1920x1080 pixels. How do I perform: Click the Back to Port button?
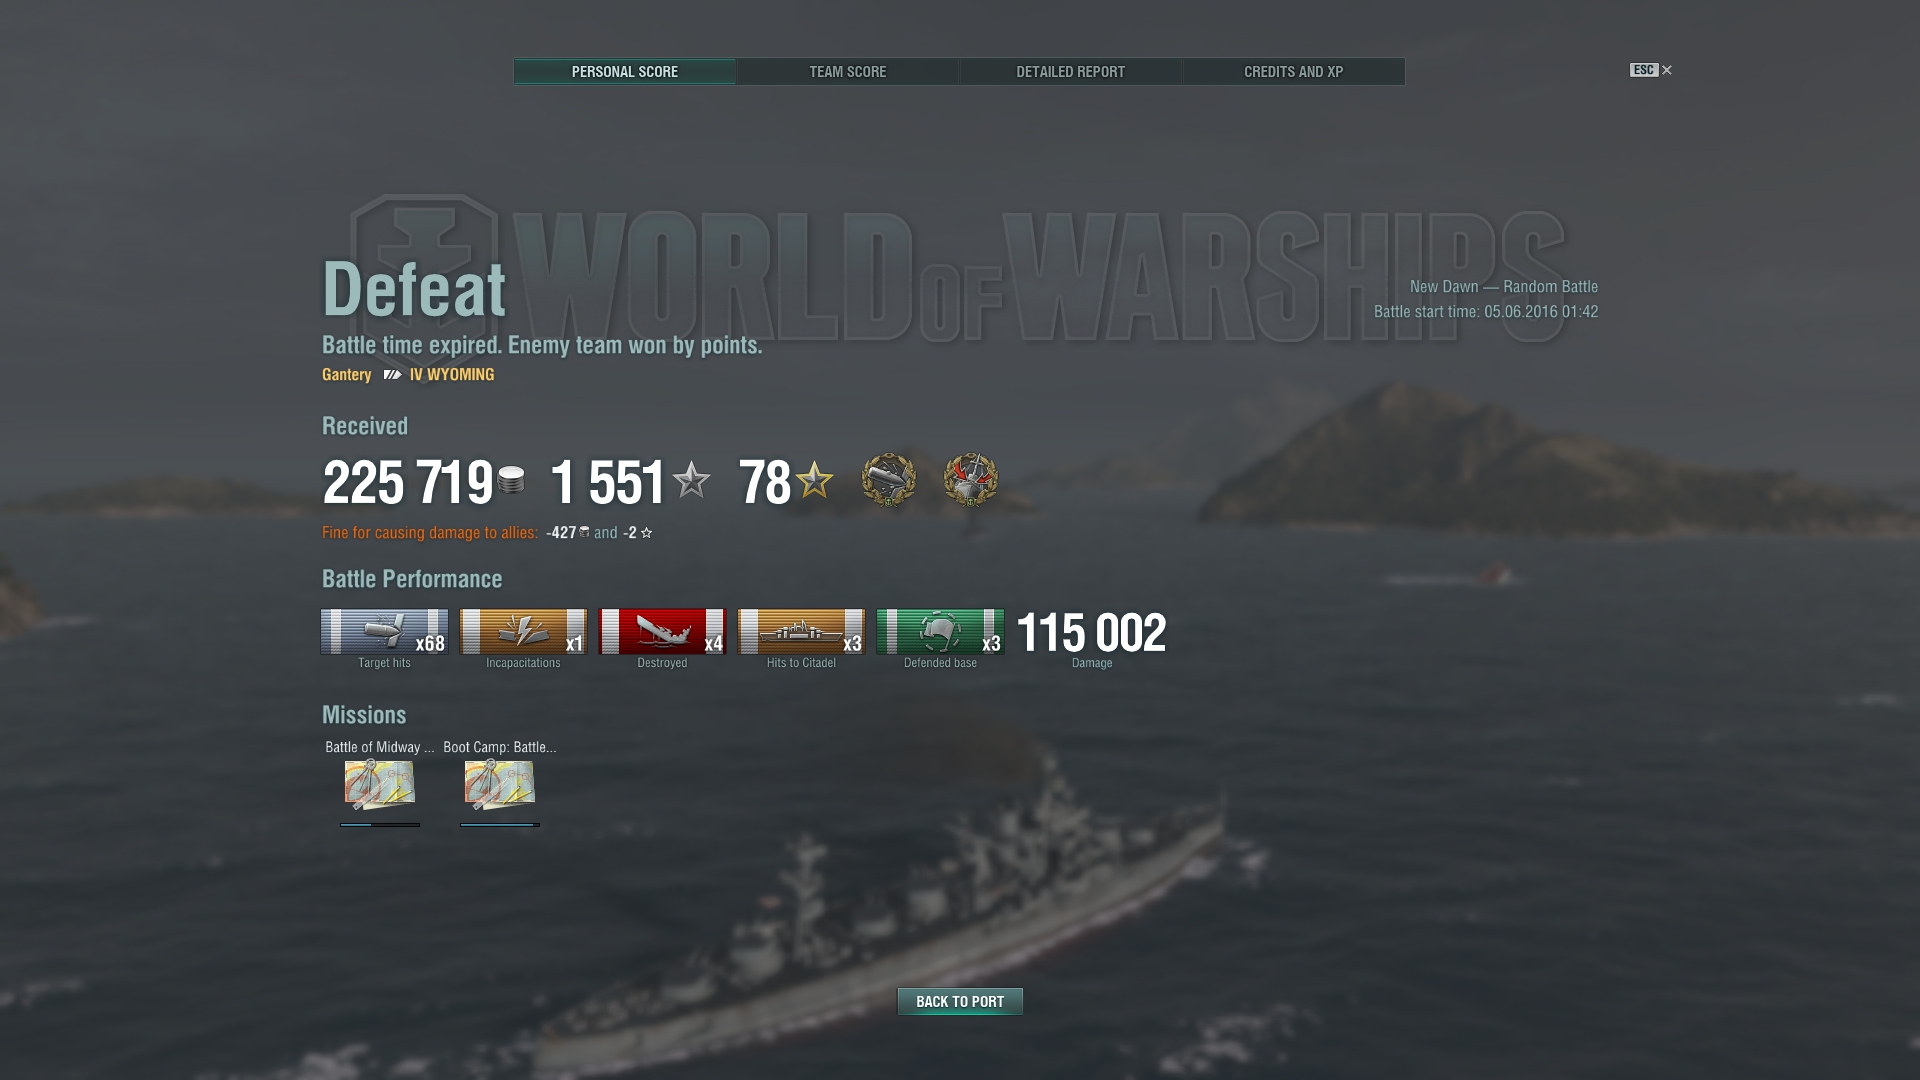pos(960,1001)
